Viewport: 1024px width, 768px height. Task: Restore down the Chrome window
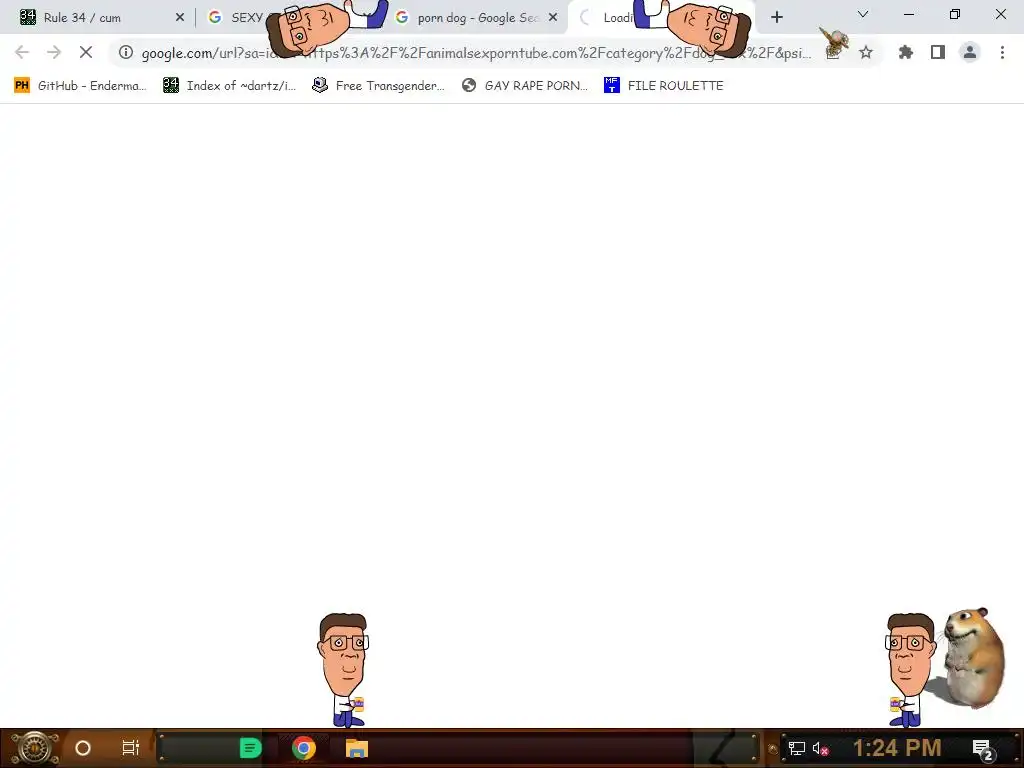955,14
